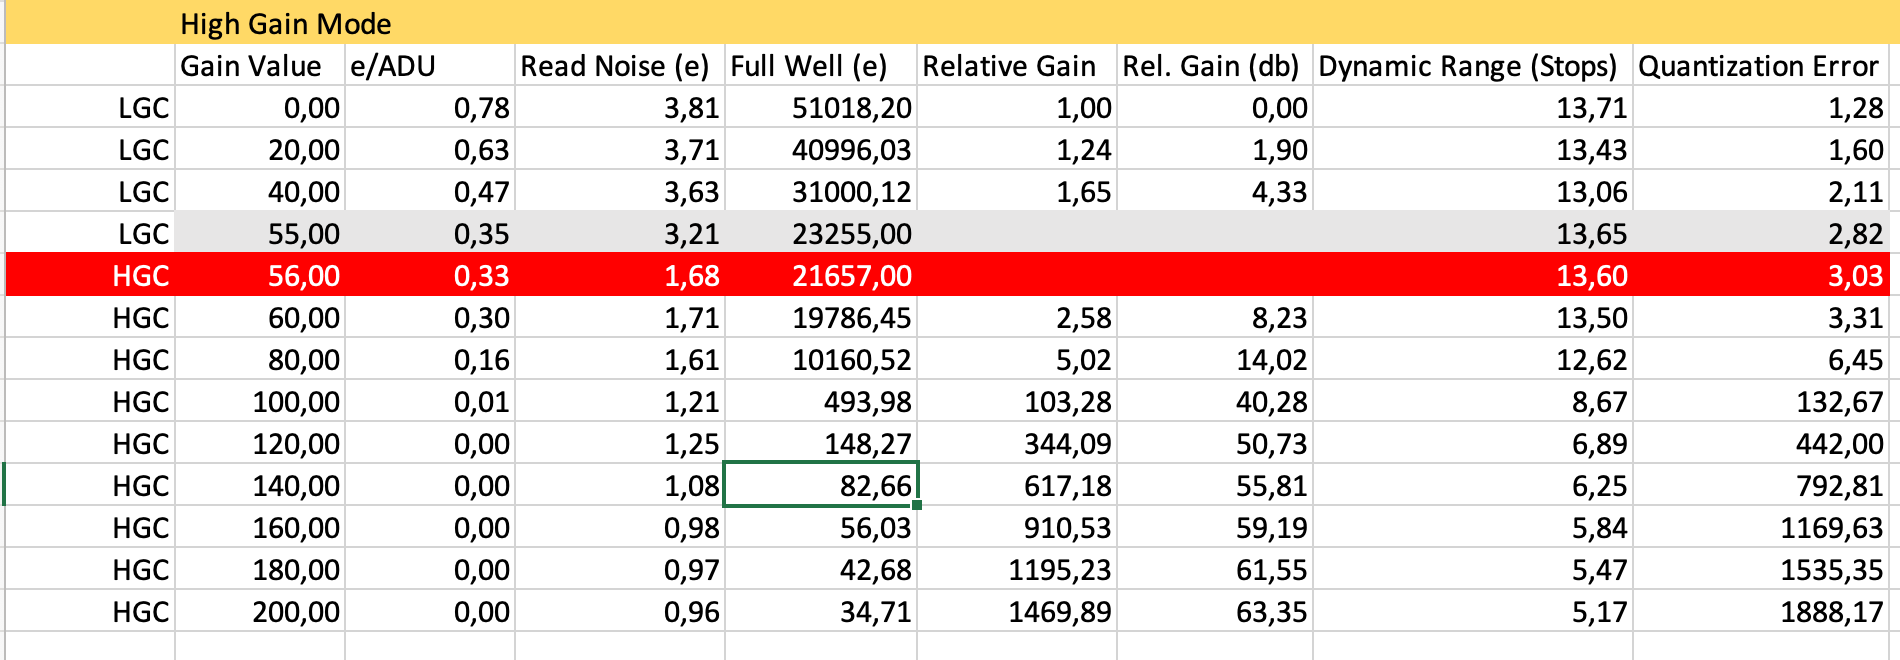Click the relative gain 344,09 cell
Viewport: 1900px width, 660px height.
[1017, 443]
